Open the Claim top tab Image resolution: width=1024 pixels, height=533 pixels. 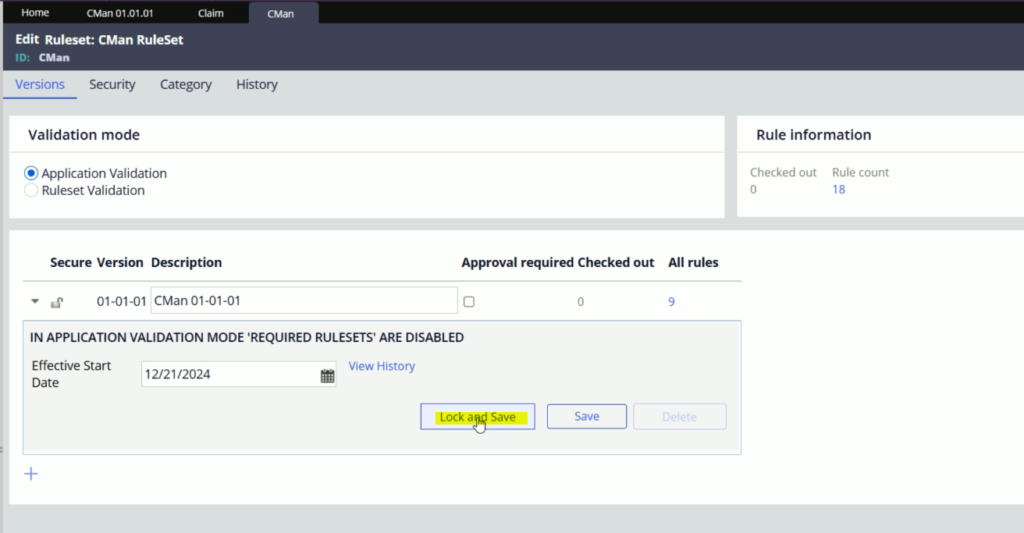211,13
